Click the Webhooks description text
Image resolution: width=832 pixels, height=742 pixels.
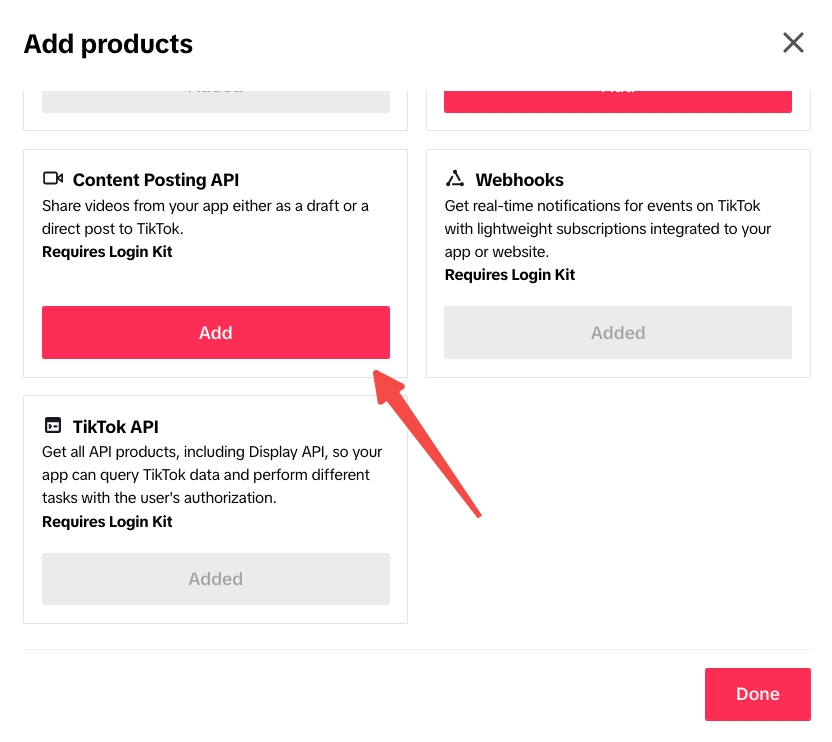[607, 228]
